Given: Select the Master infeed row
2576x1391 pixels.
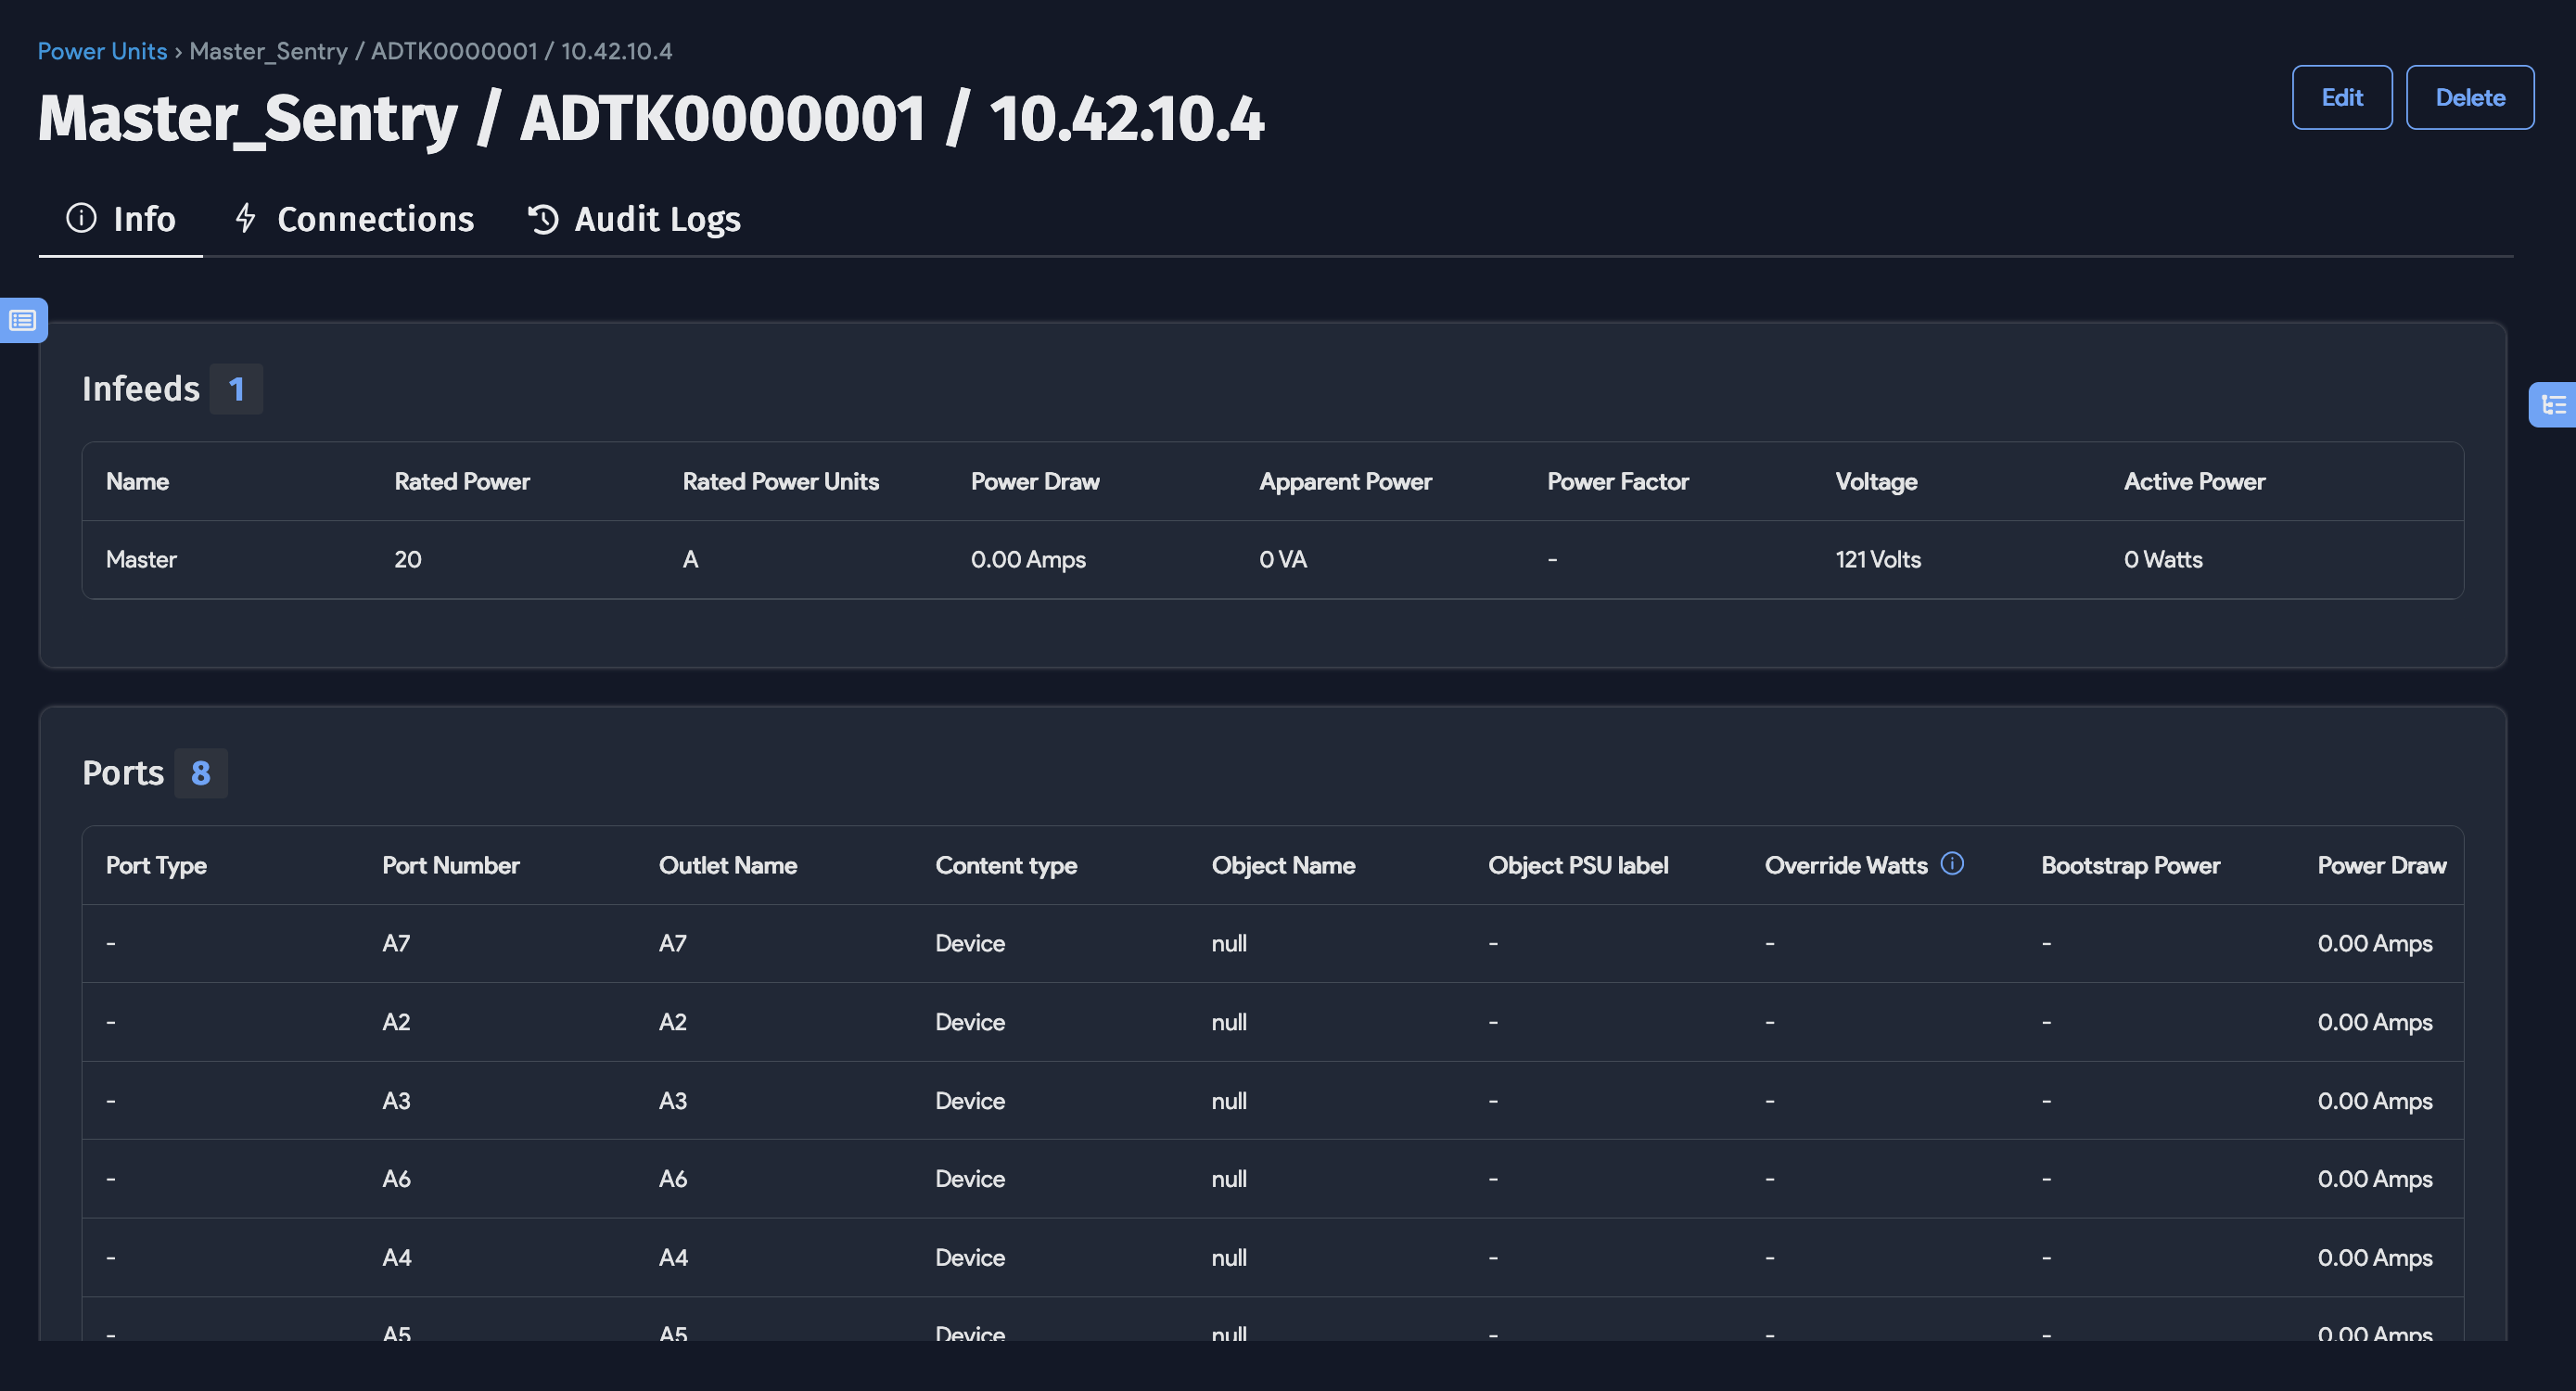Looking at the screenshot, I should pos(1272,559).
